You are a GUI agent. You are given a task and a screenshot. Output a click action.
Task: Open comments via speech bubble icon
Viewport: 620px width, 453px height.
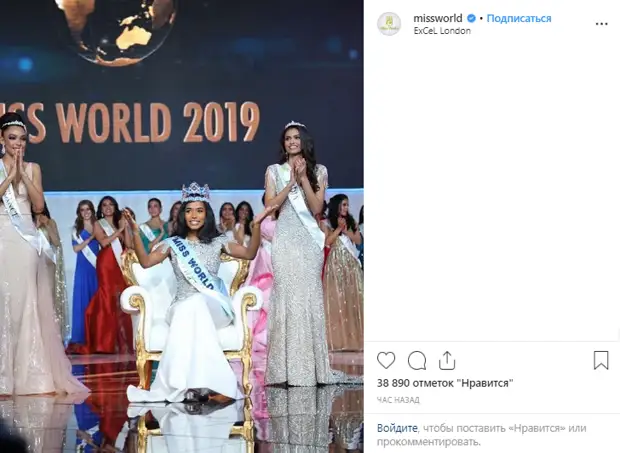click(x=417, y=361)
